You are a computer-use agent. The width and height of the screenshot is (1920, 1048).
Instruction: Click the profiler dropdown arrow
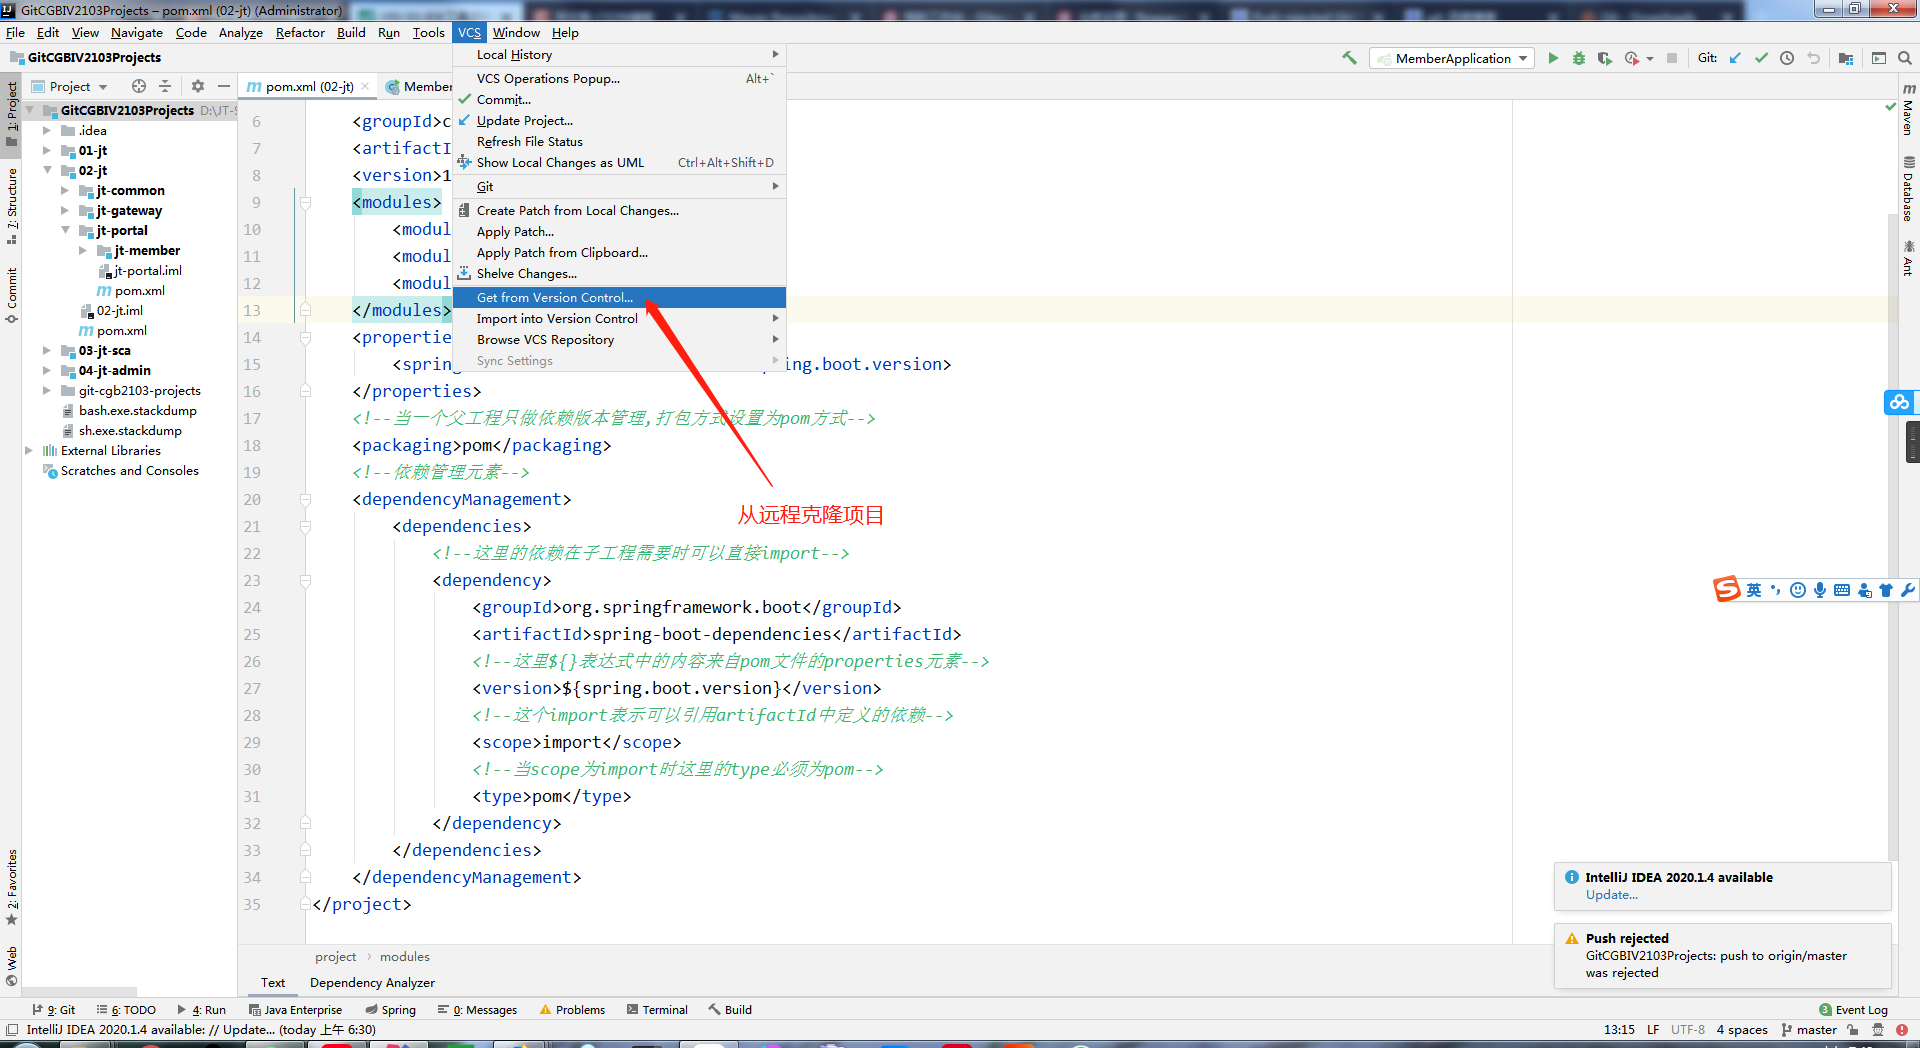point(1650,58)
